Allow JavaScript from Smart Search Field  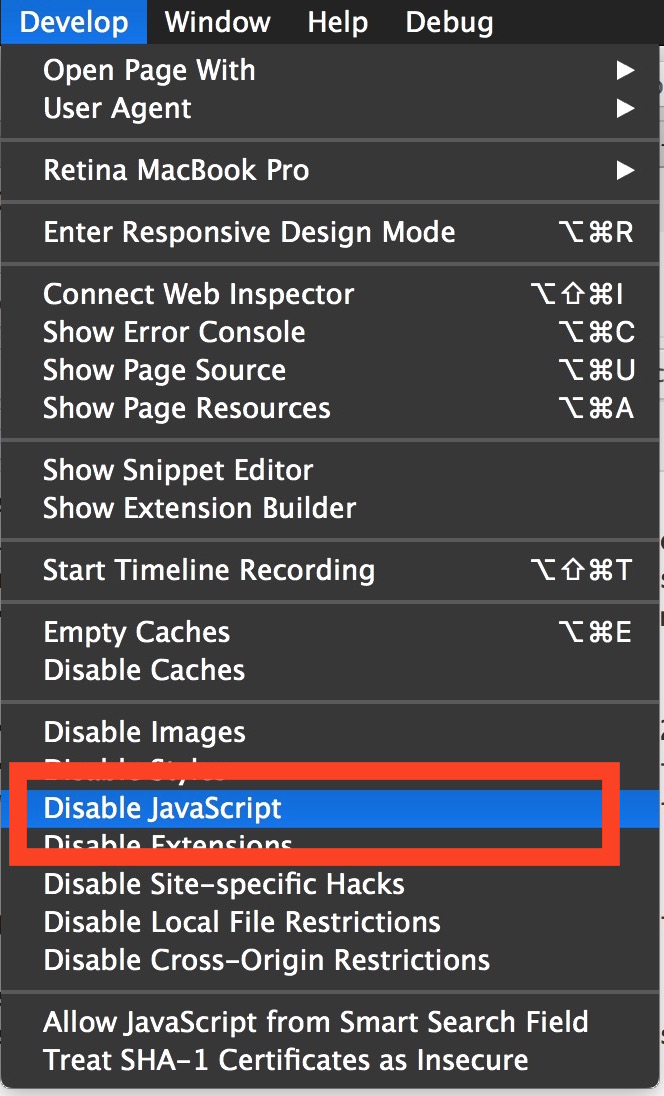click(314, 1022)
